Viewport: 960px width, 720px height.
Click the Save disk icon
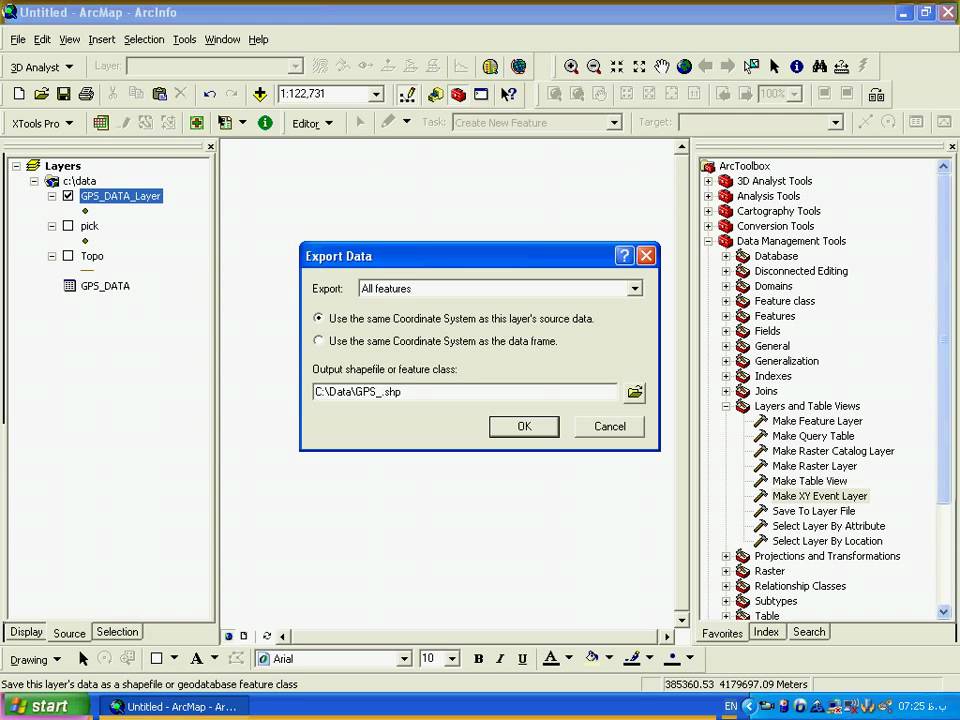coord(64,94)
